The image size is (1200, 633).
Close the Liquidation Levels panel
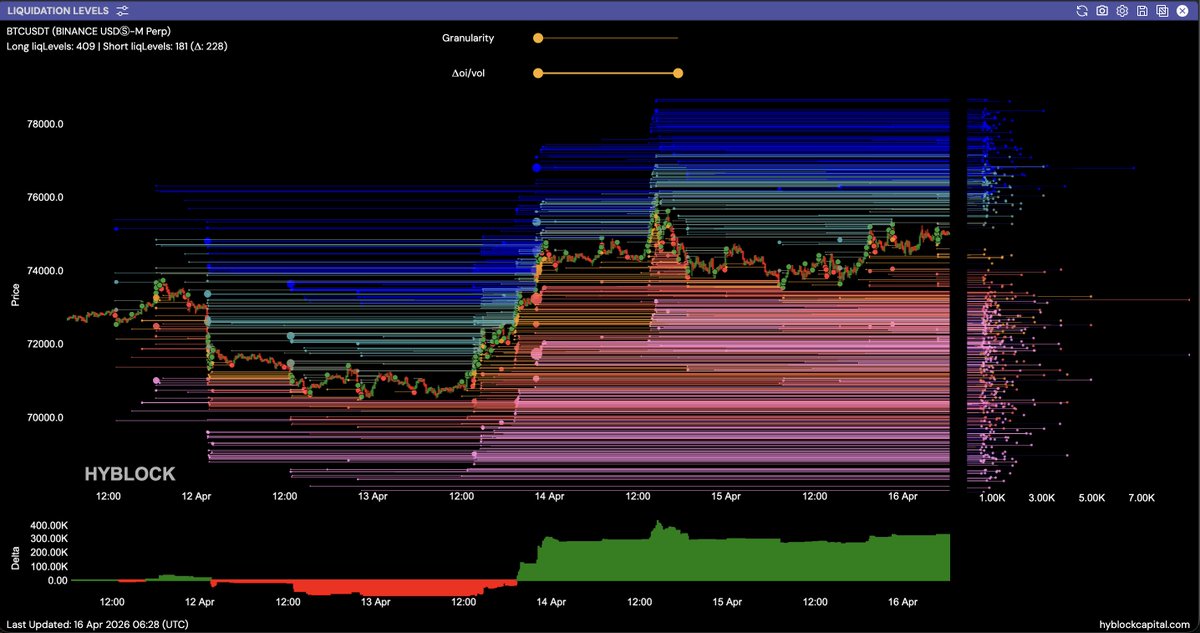(x=1182, y=10)
